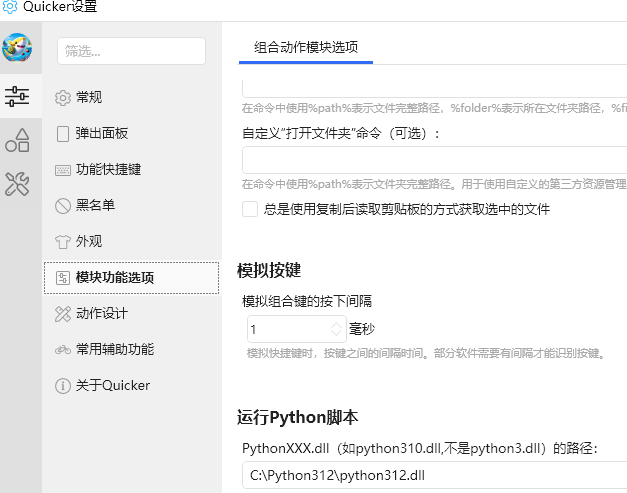Click the 自定义打开文件夹命令 input field

434,160
